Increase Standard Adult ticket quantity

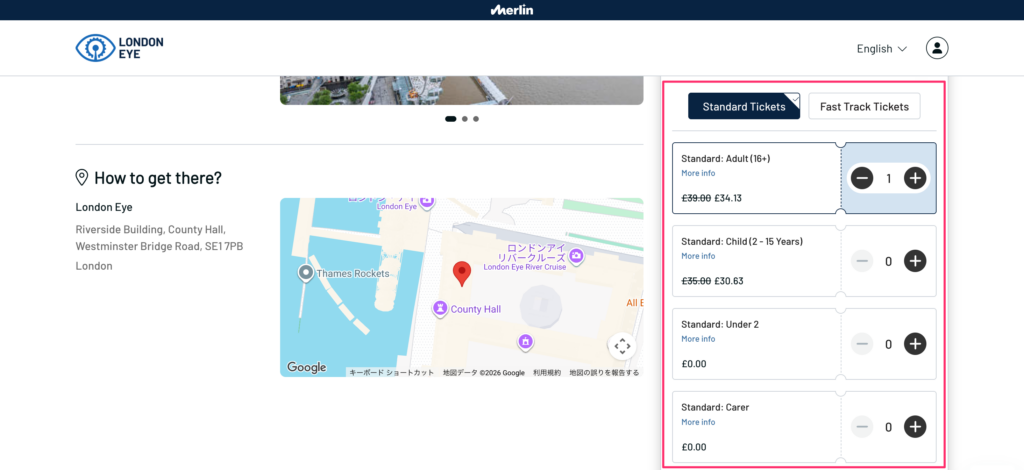point(915,178)
